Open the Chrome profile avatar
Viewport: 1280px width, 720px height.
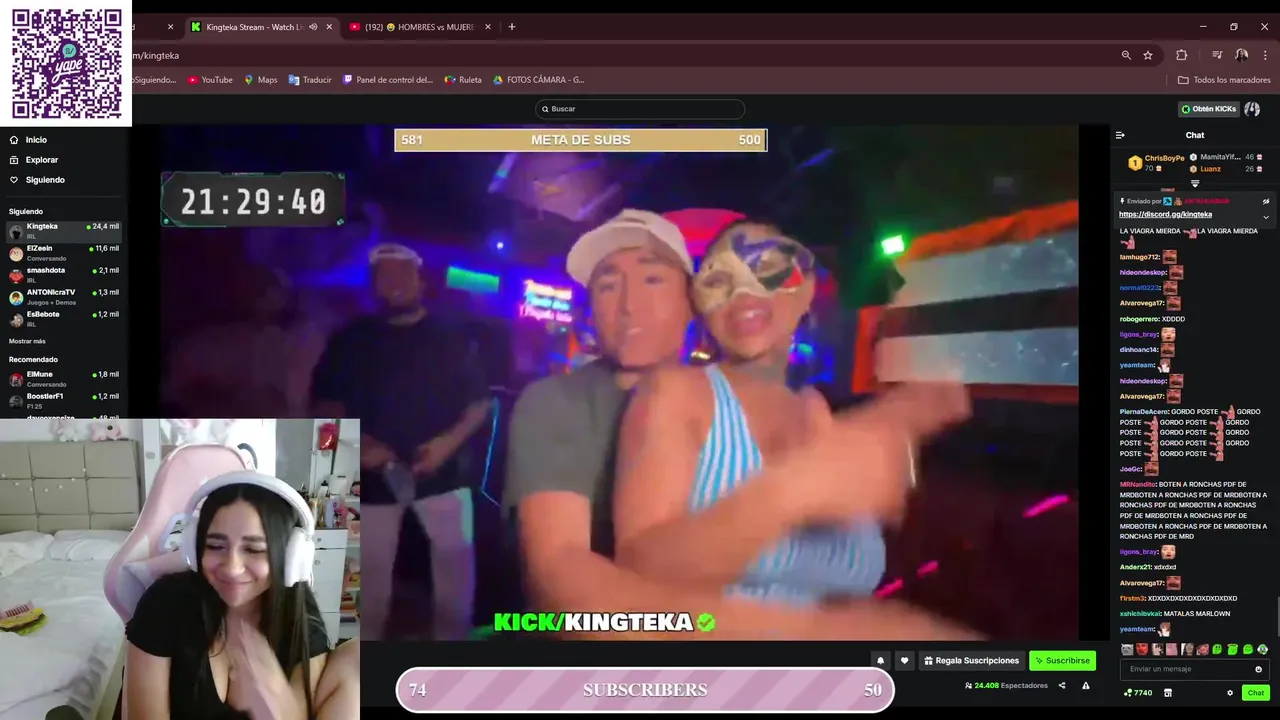point(1241,55)
